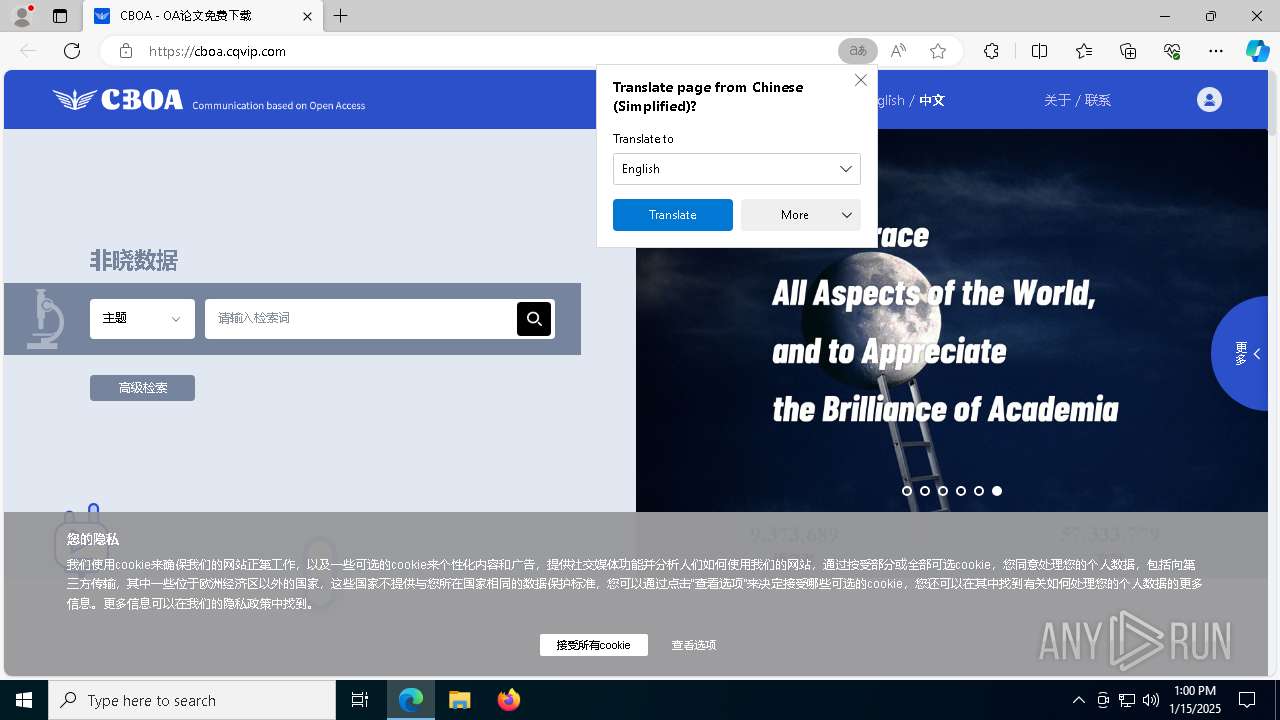The width and height of the screenshot is (1280, 720).
Task: Show hidden system tray icons
Action: (1078, 700)
